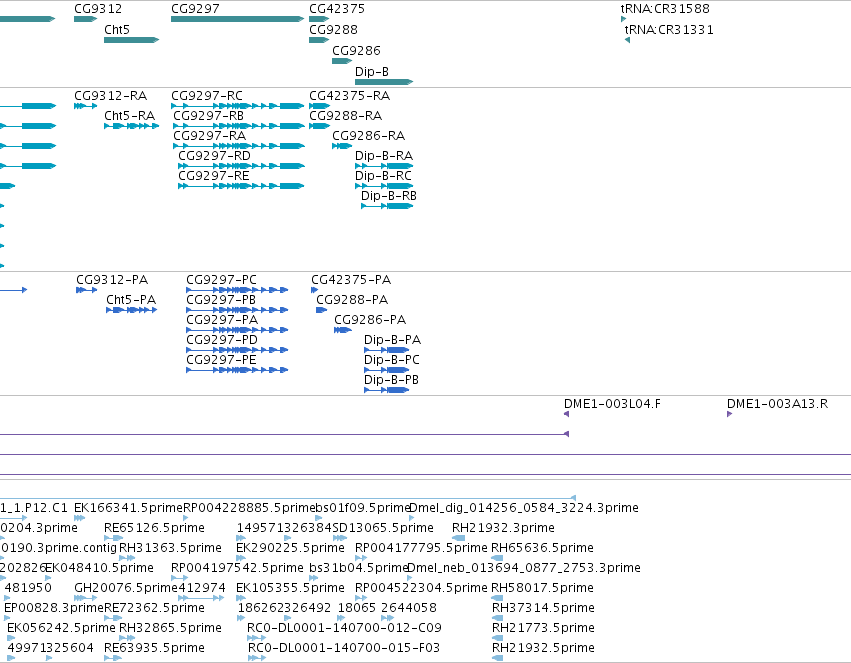The width and height of the screenshot is (851, 663).
Task: Select the CG9286 gene label
Action: pyautogui.click(x=356, y=51)
